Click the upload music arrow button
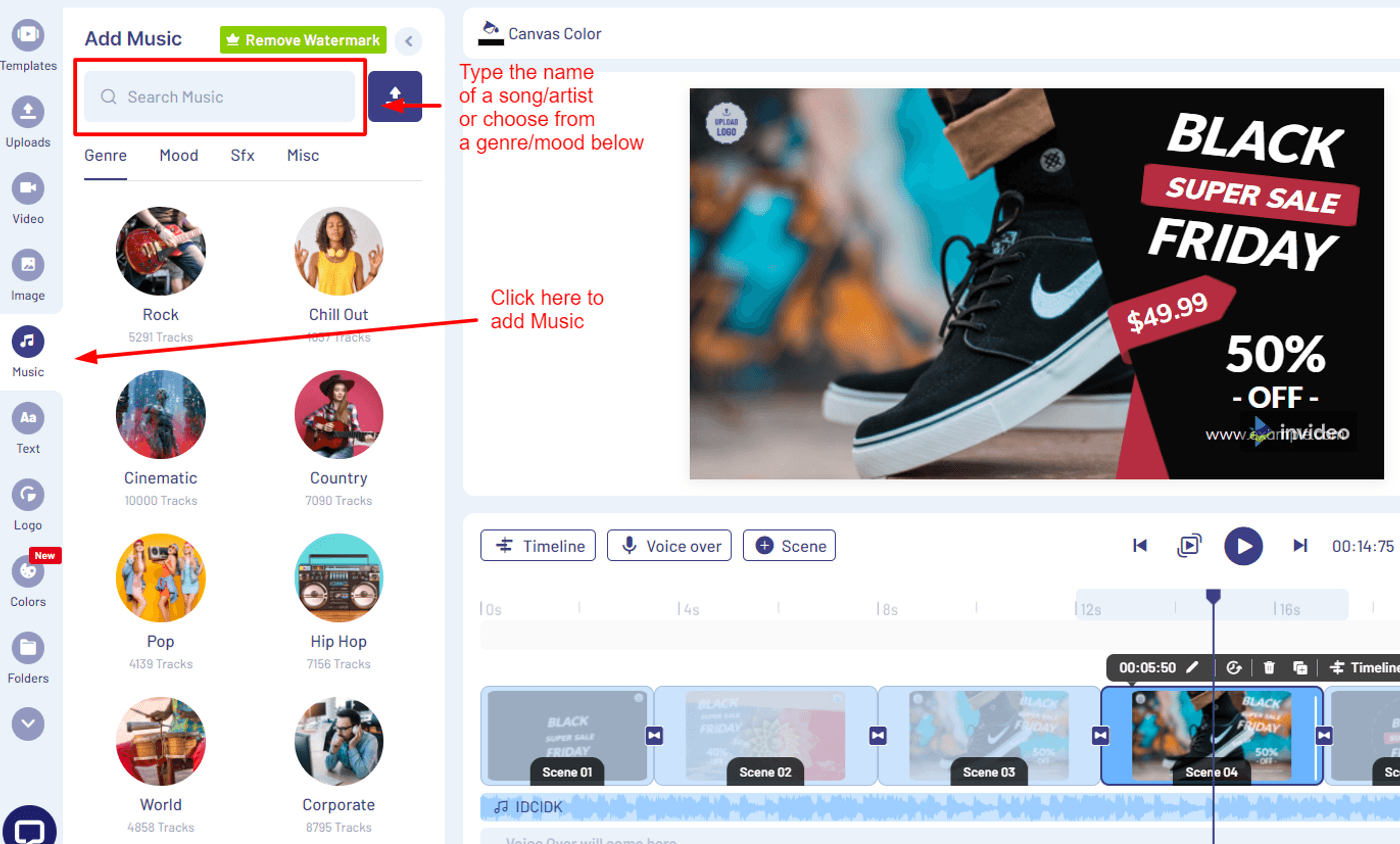Viewport: 1400px width, 844px height. pos(395,97)
